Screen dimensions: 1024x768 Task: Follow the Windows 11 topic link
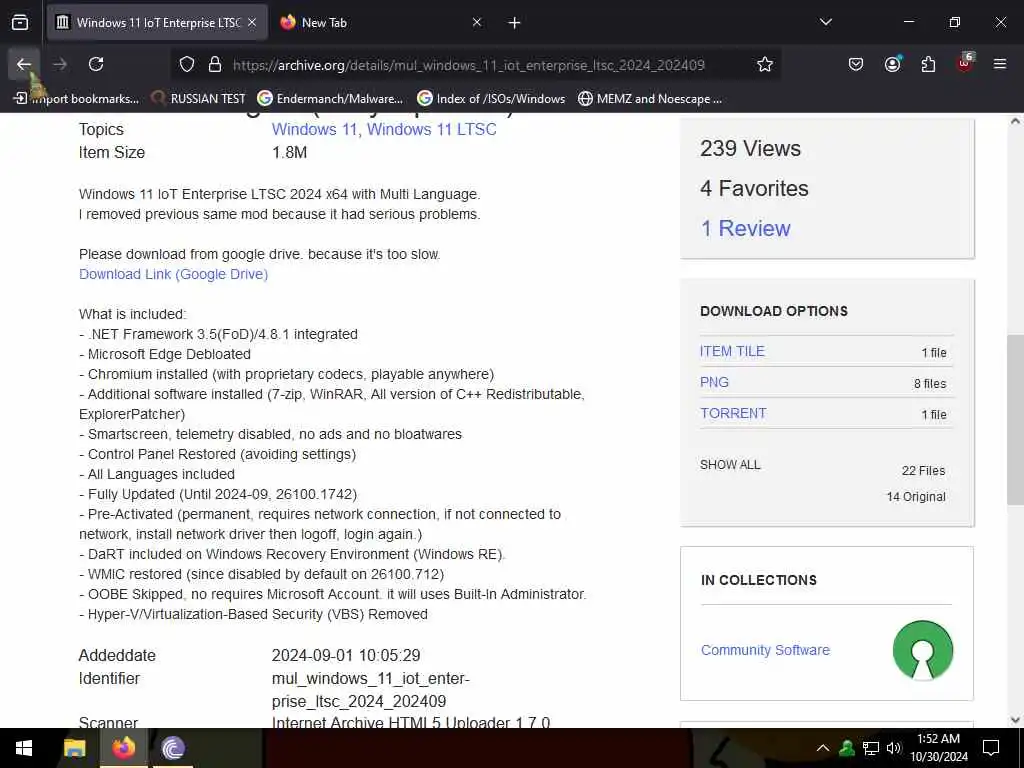[x=315, y=129]
